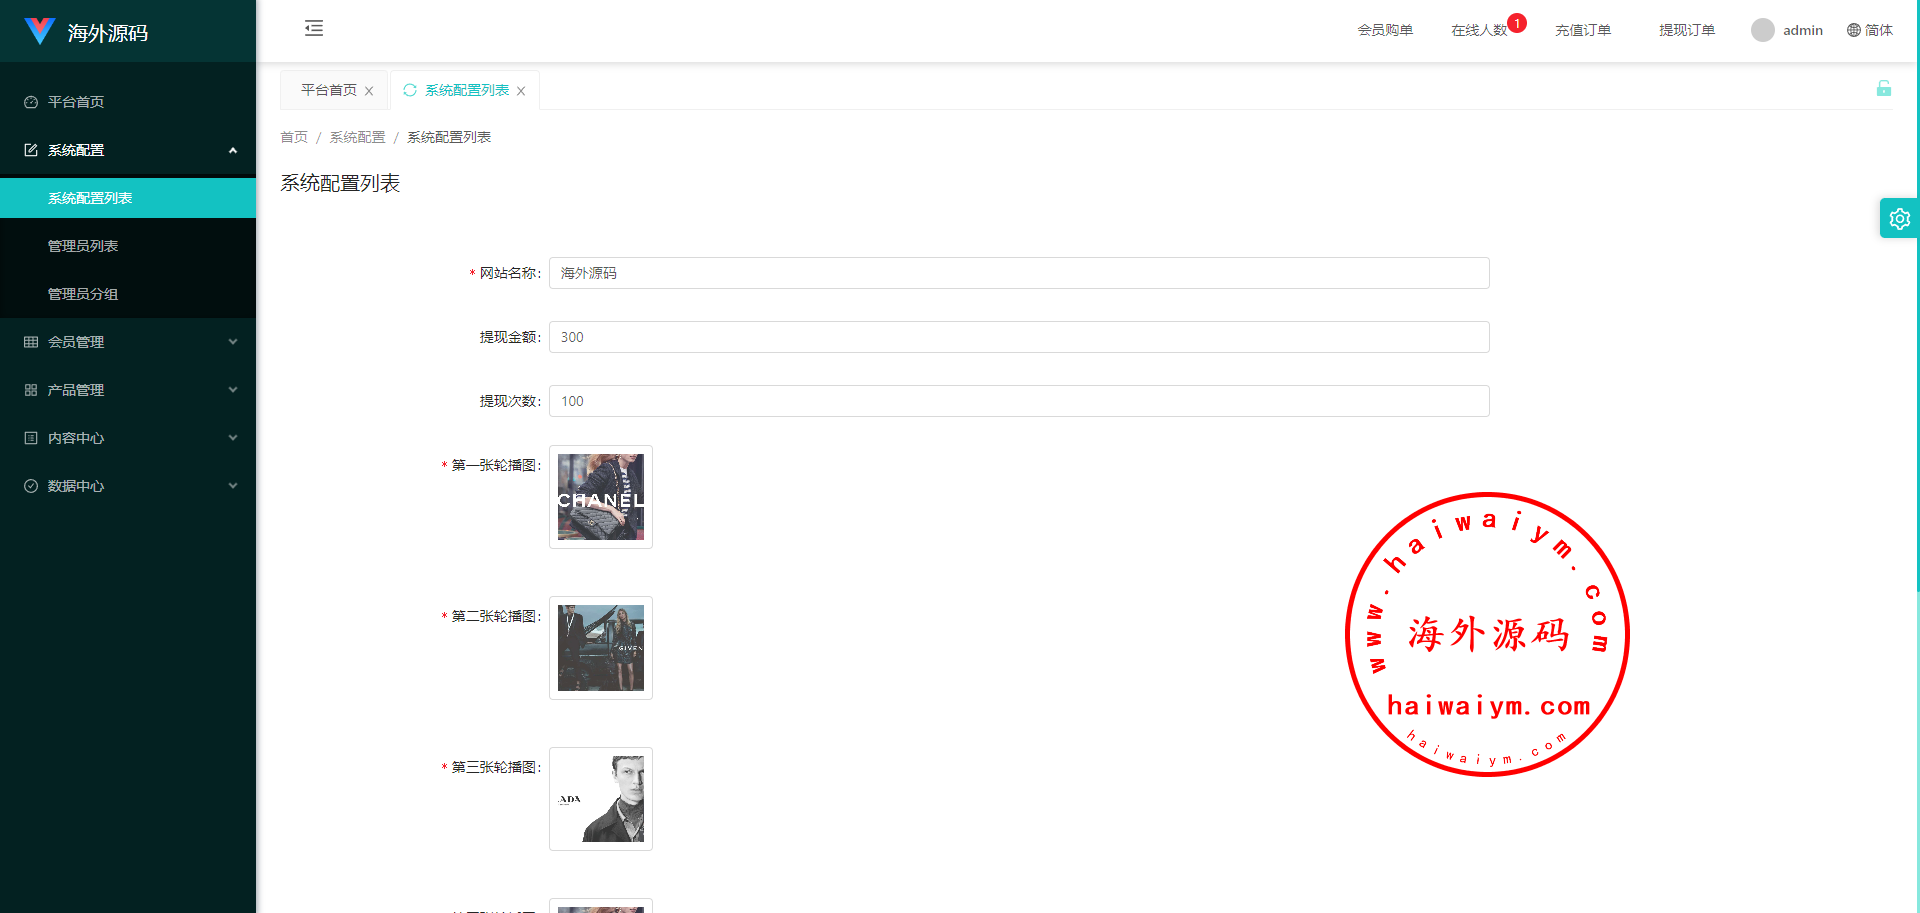Click the admin user avatar
The width and height of the screenshot is (1920, 913).
[x=1762, y=30]
